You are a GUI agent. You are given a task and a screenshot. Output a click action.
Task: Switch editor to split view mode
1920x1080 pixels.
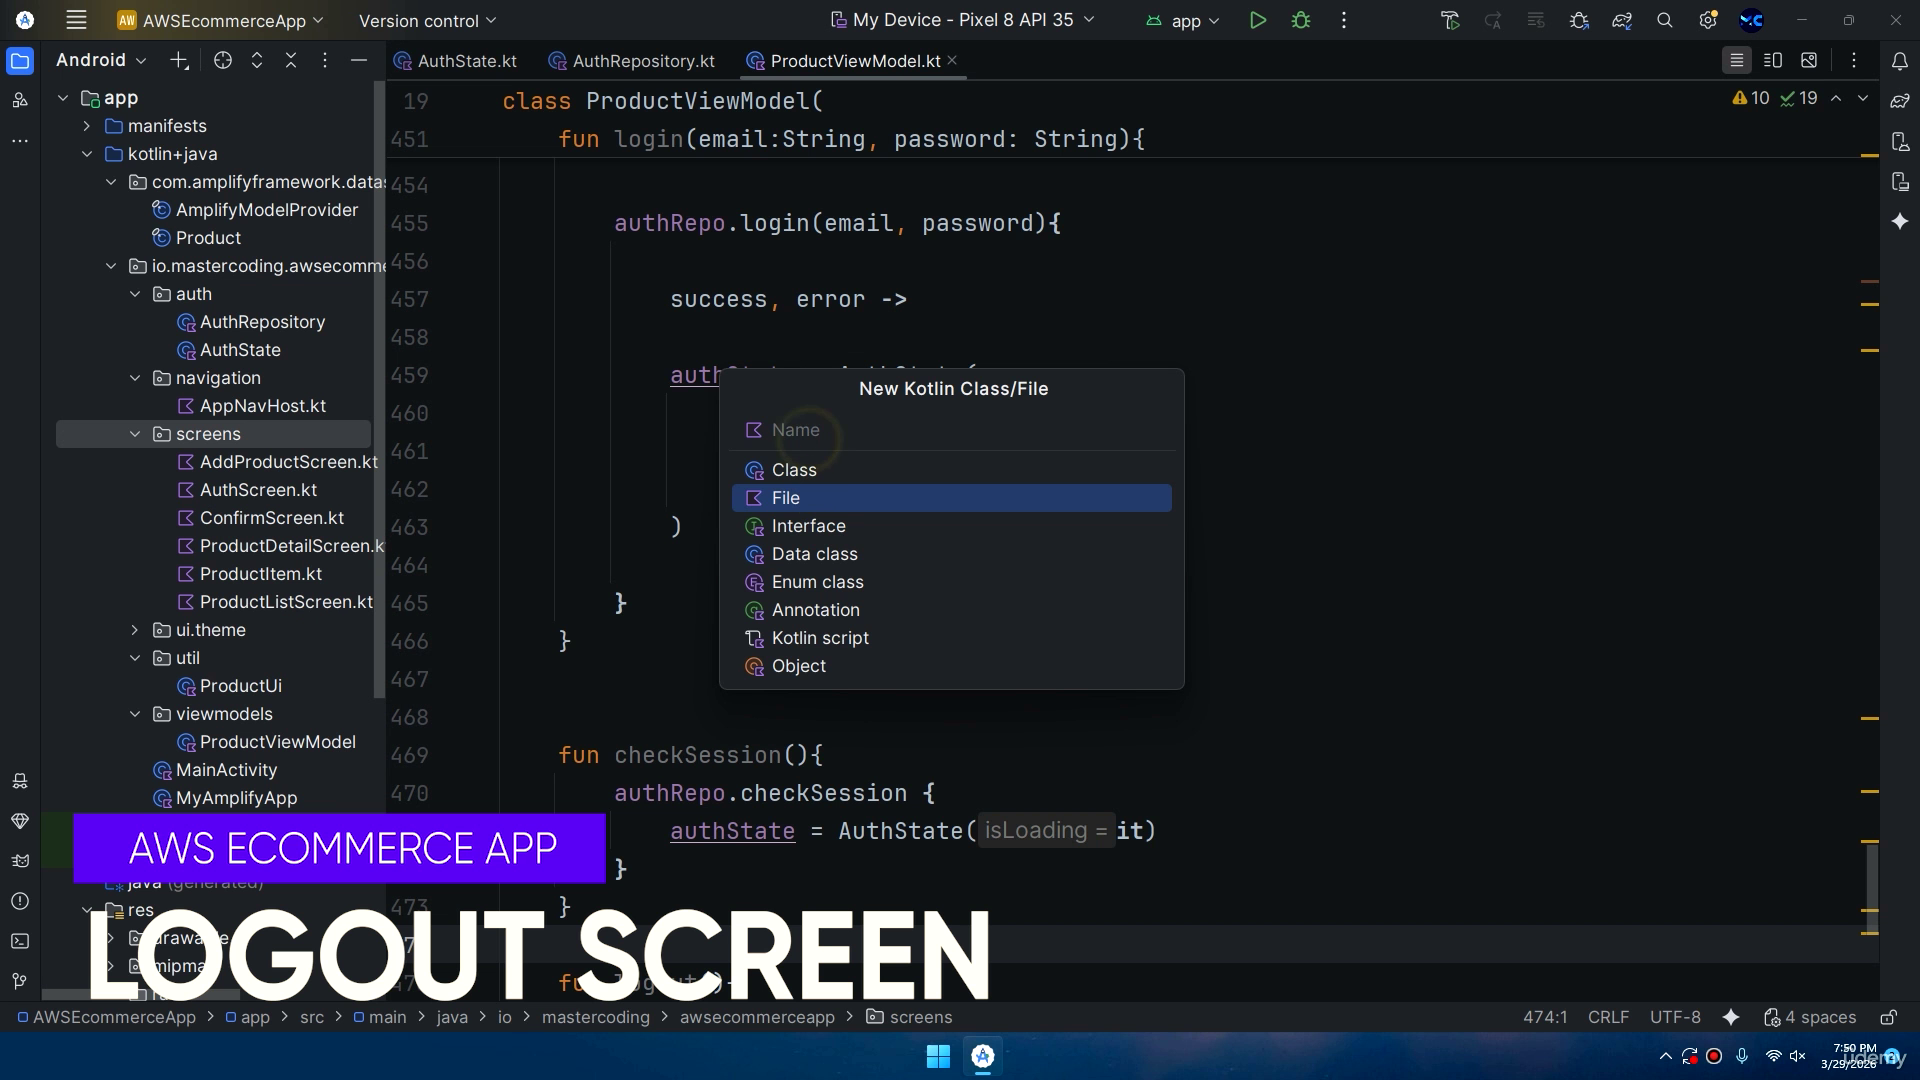pyautogui.click(x=1773, y=61)
